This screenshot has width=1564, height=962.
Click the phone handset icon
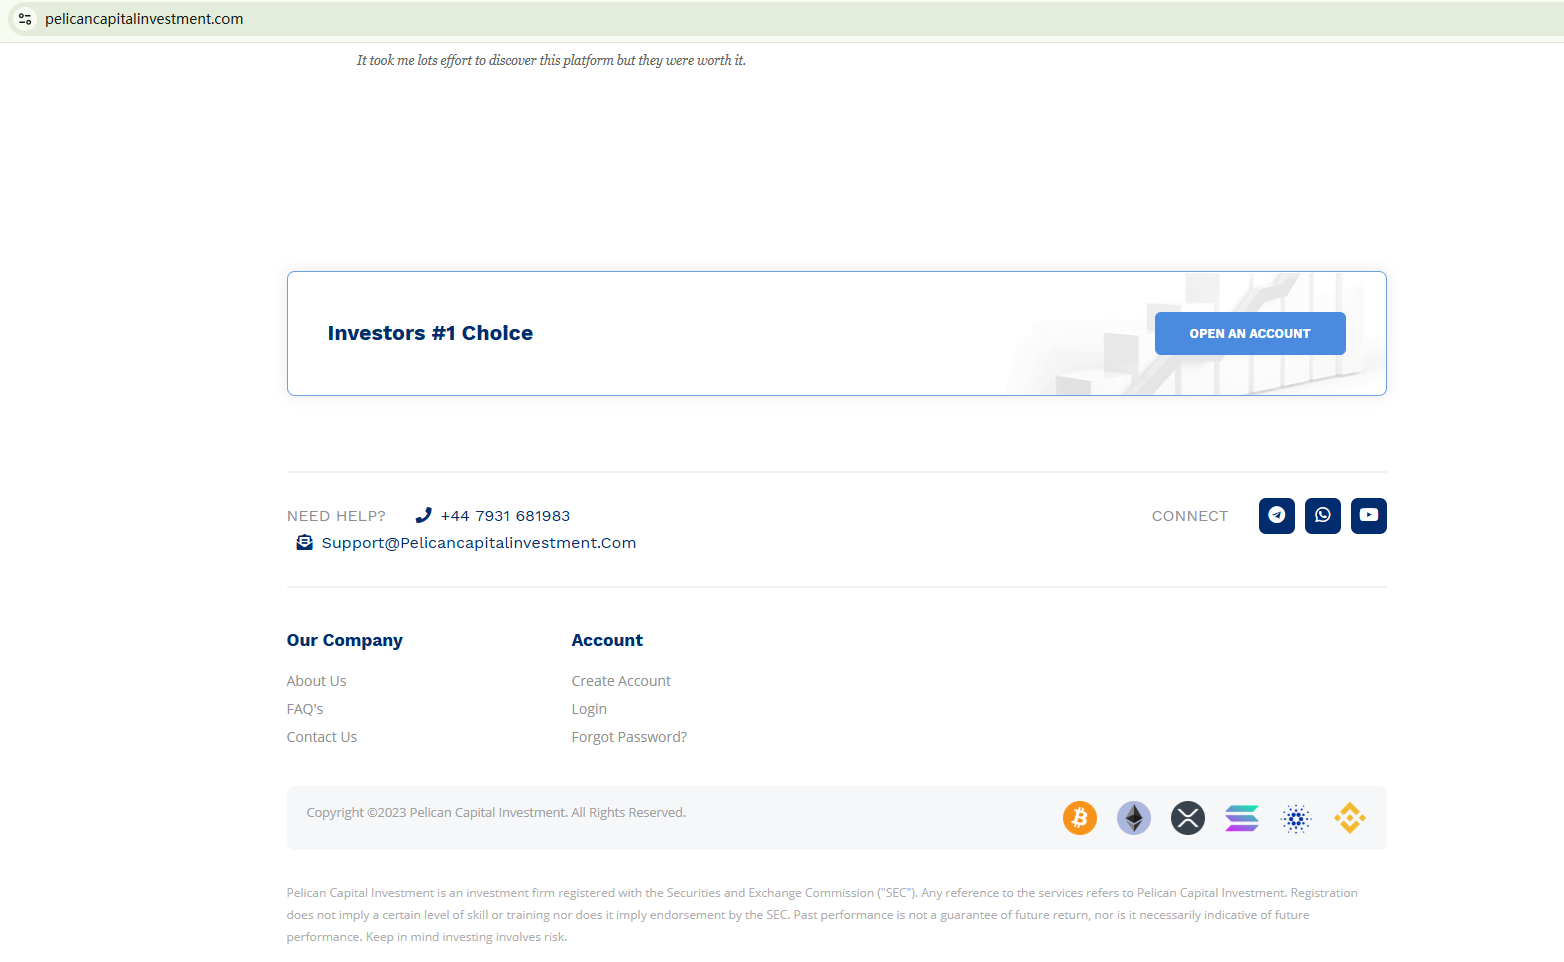tap(423, 515)
